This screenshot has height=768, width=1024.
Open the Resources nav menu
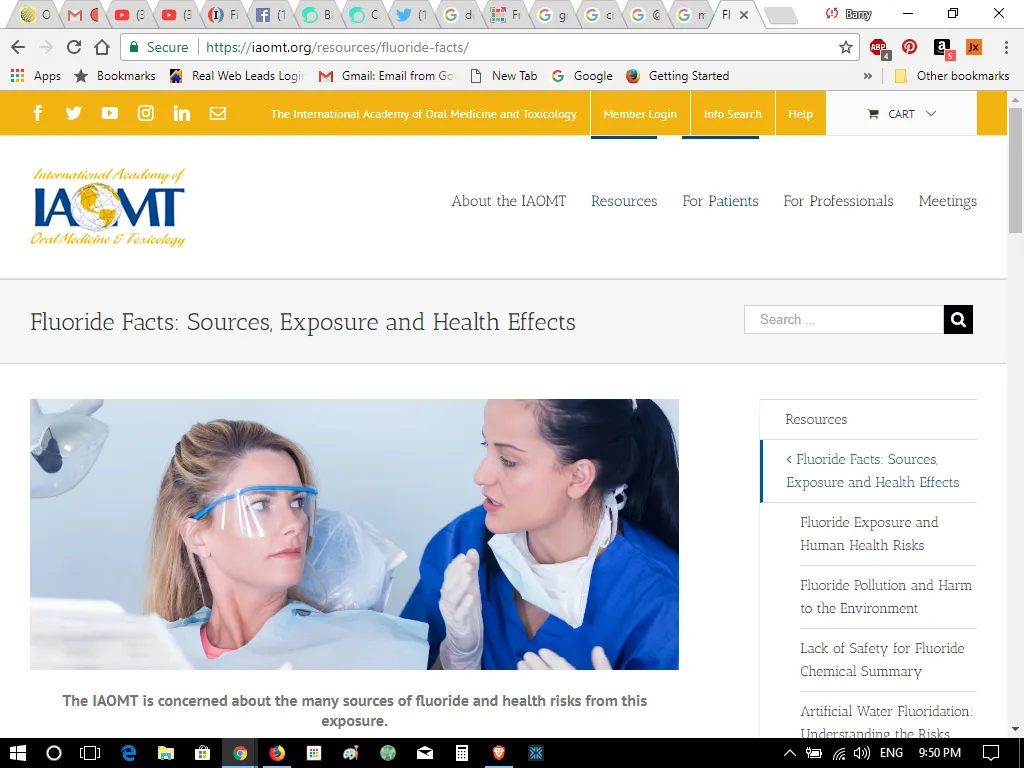624,201
